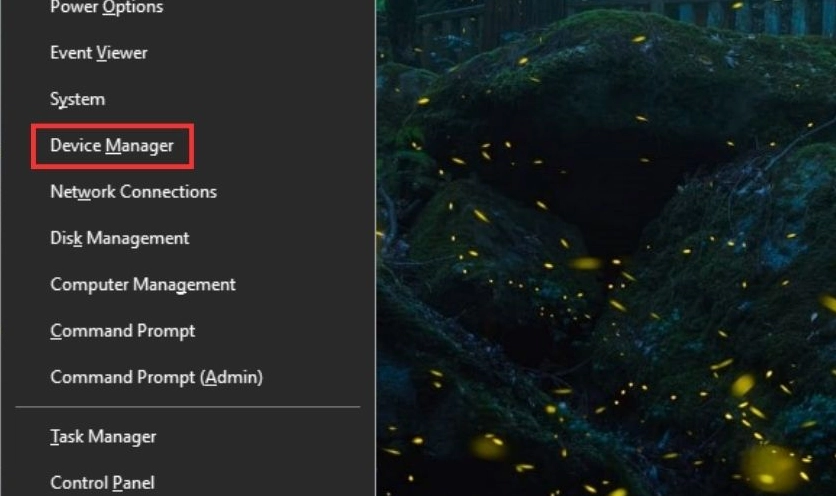Open Power Options from the menu

[x=106, y=8]
